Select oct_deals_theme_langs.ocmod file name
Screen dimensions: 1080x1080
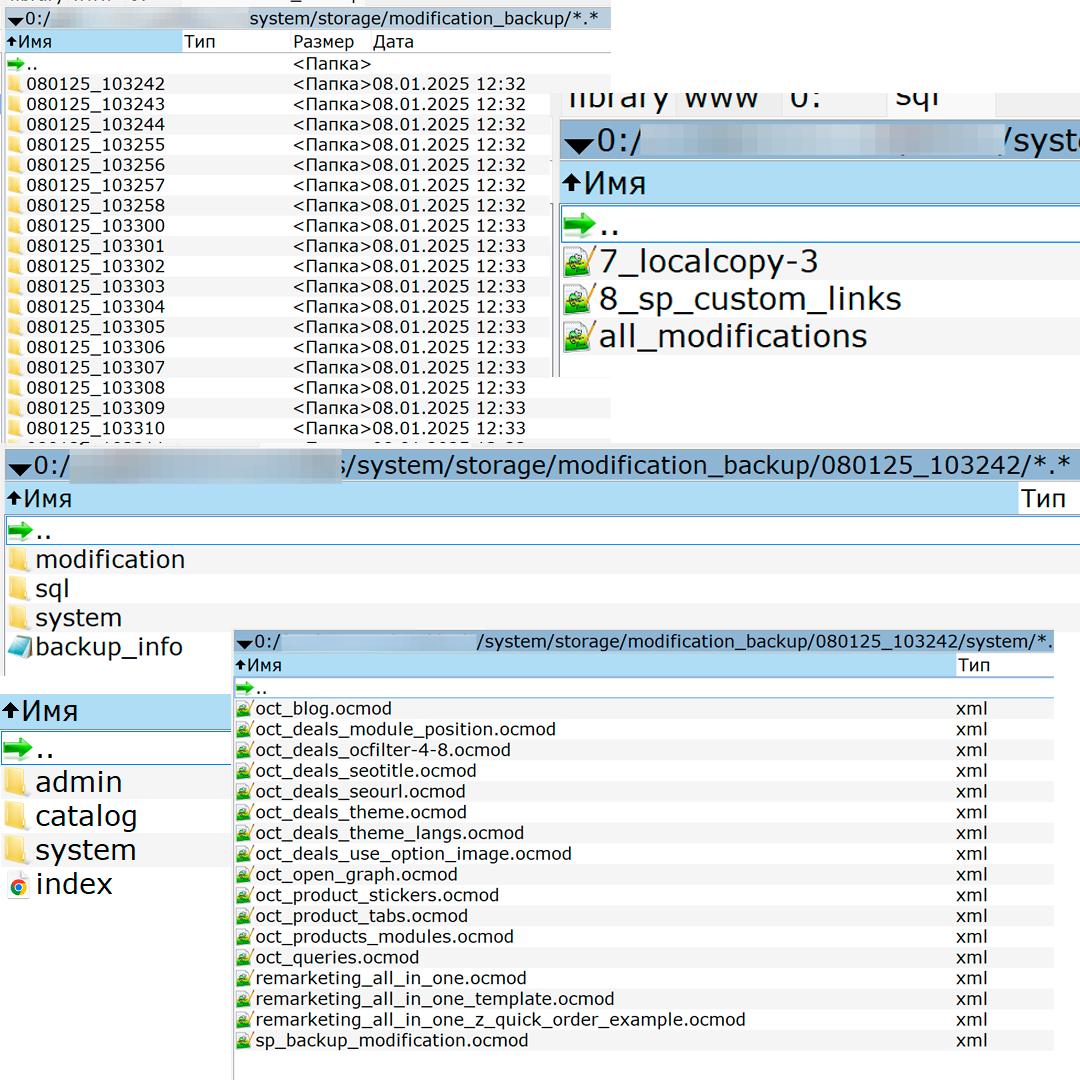[389, 833]
